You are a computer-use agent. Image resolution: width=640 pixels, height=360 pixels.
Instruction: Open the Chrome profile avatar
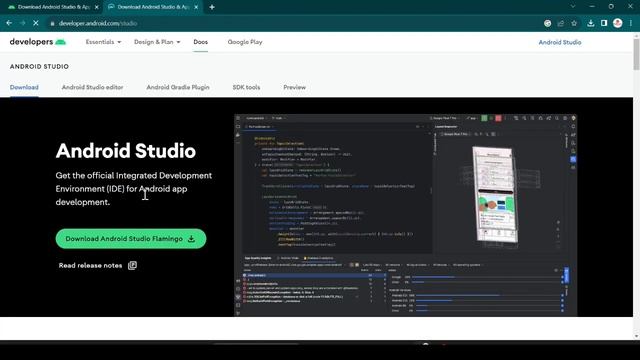point(618,23)
